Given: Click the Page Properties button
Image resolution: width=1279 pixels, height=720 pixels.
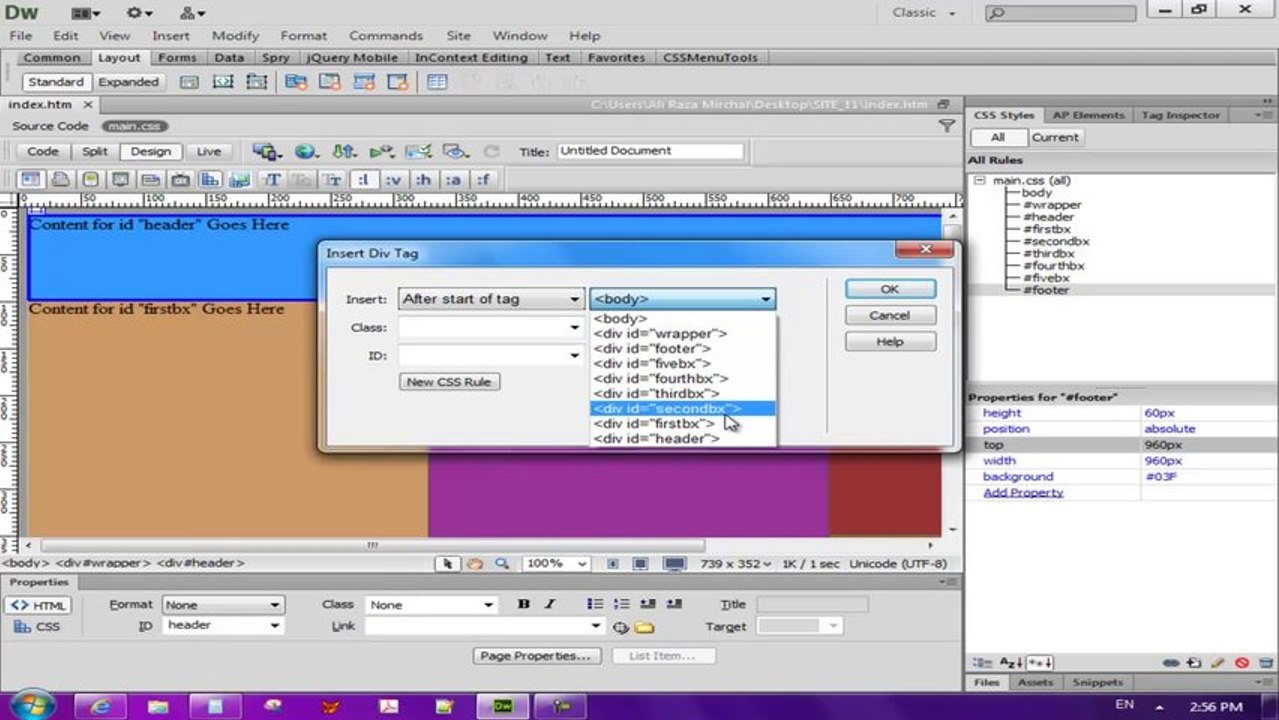Looking at the screenshot, I should pos(537,656).
